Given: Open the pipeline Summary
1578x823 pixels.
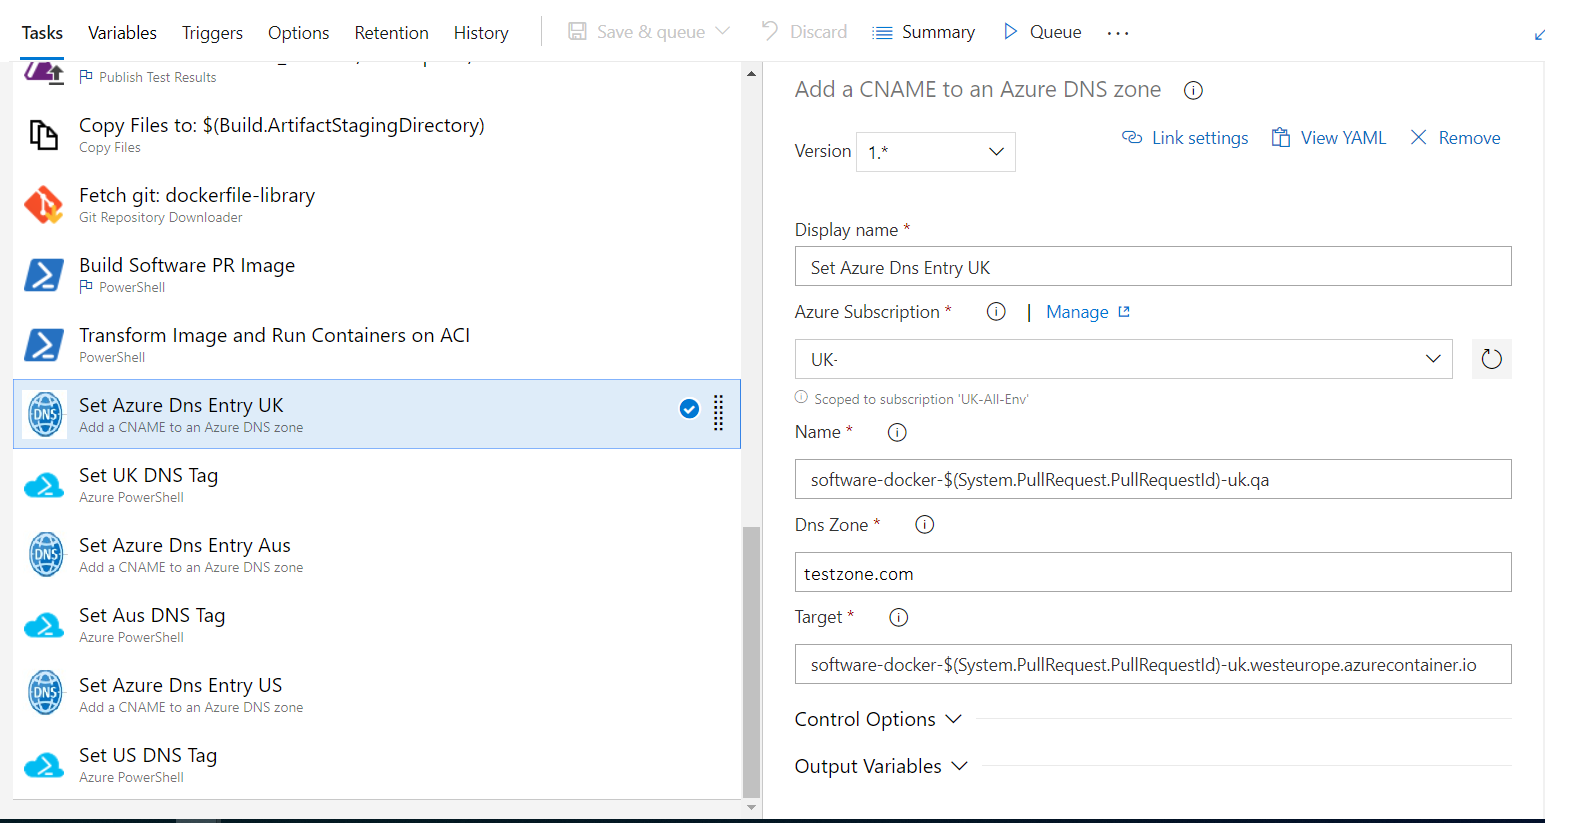Looking at the screenshot, I should coord(923,32).
